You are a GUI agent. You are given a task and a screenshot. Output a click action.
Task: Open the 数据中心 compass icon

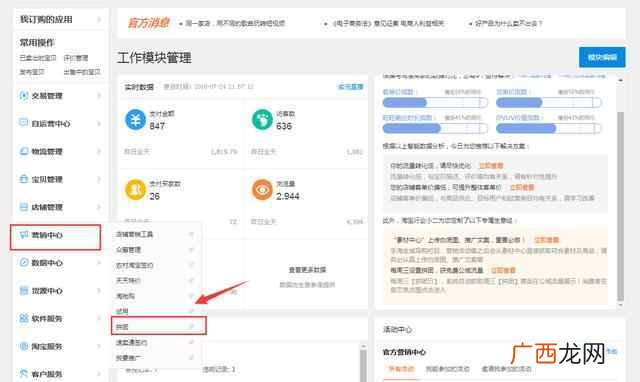tap(24, 262)
